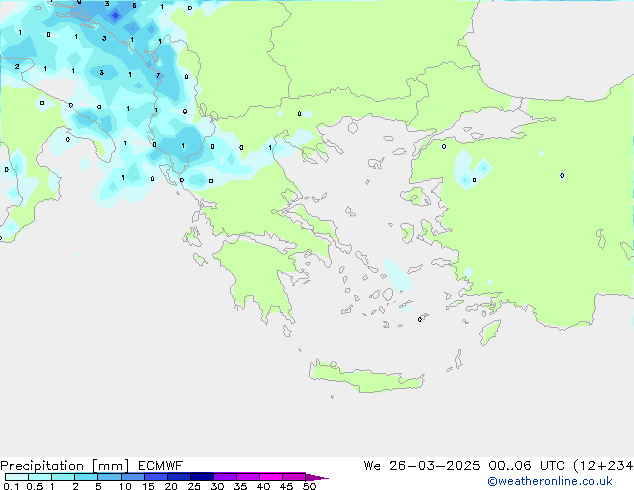Viewport: 634px width, 490px height.
Task: Click the legend label '45'
Action: pos(286,486)
